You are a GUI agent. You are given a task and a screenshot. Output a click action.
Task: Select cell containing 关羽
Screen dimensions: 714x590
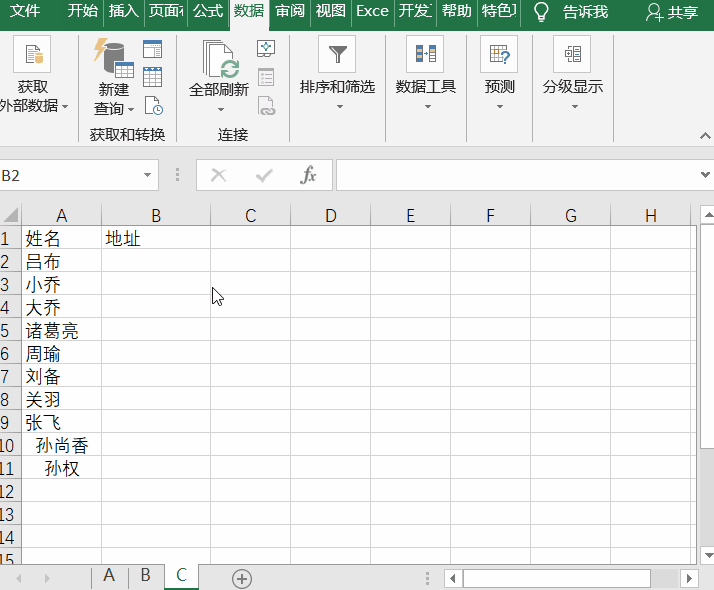[x=61, y=399]
